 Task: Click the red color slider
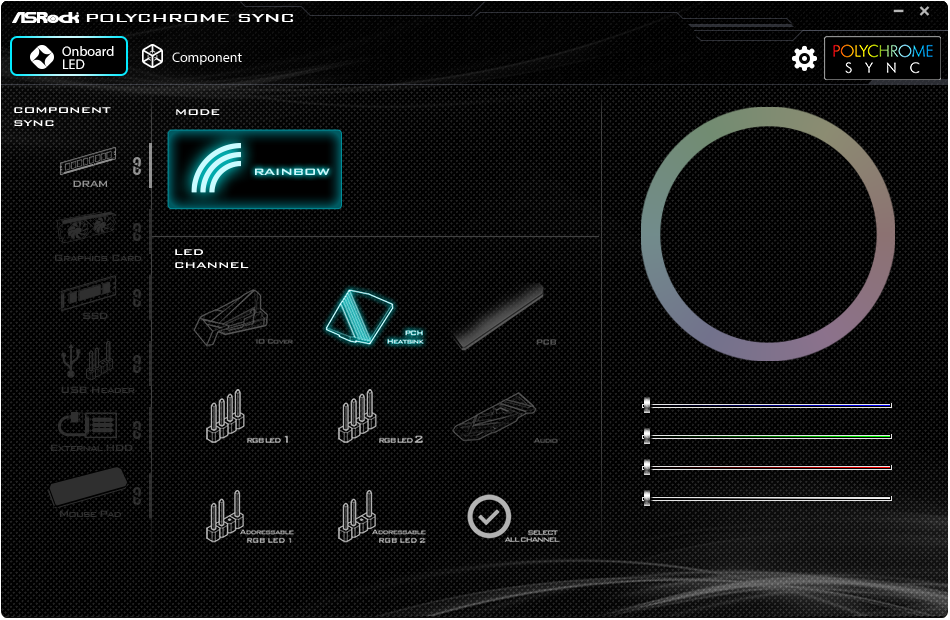click(768, 467)
